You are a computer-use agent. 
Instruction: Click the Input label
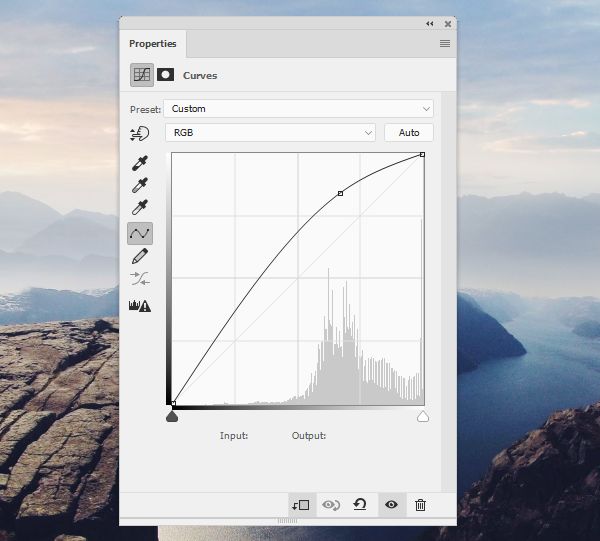(x=234, y=436)
